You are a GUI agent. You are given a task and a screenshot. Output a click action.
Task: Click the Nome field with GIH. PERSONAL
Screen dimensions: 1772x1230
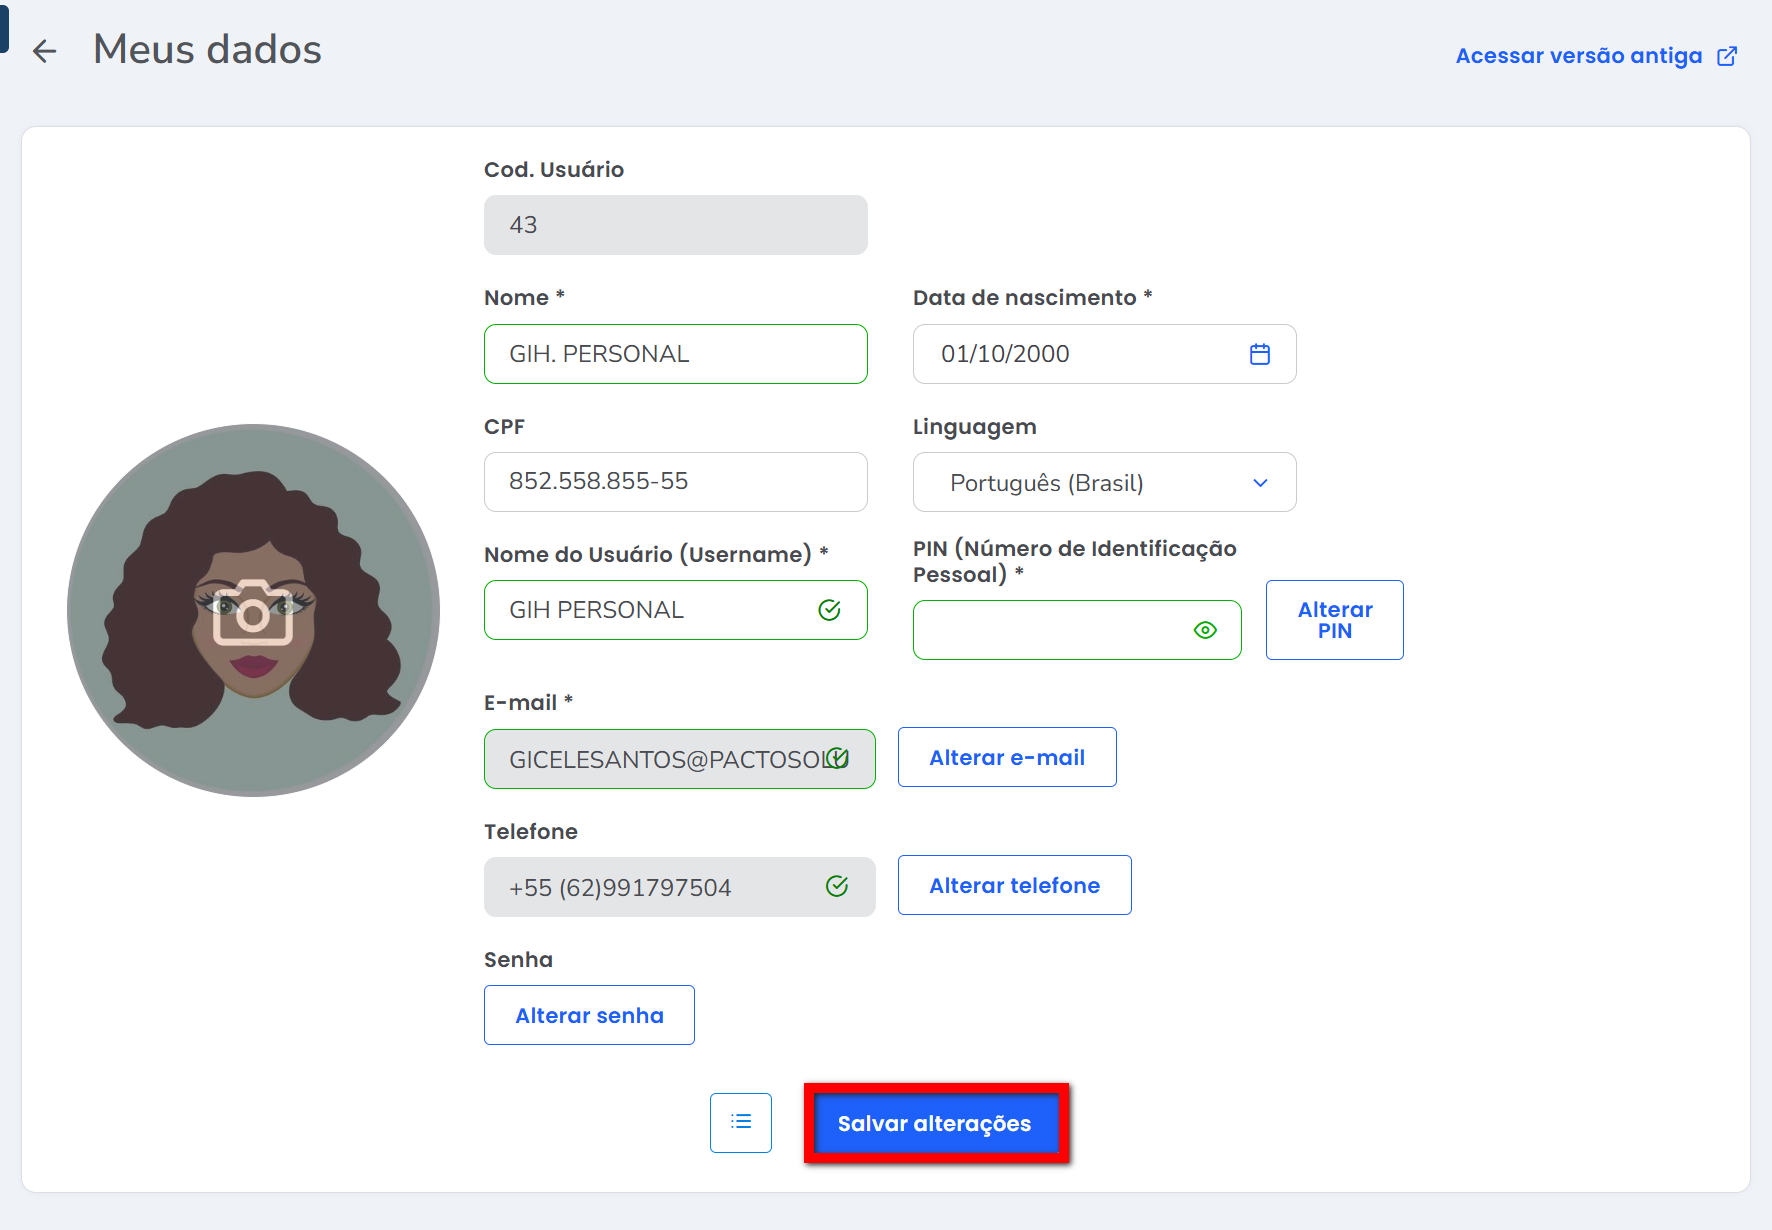pos(675,354)
